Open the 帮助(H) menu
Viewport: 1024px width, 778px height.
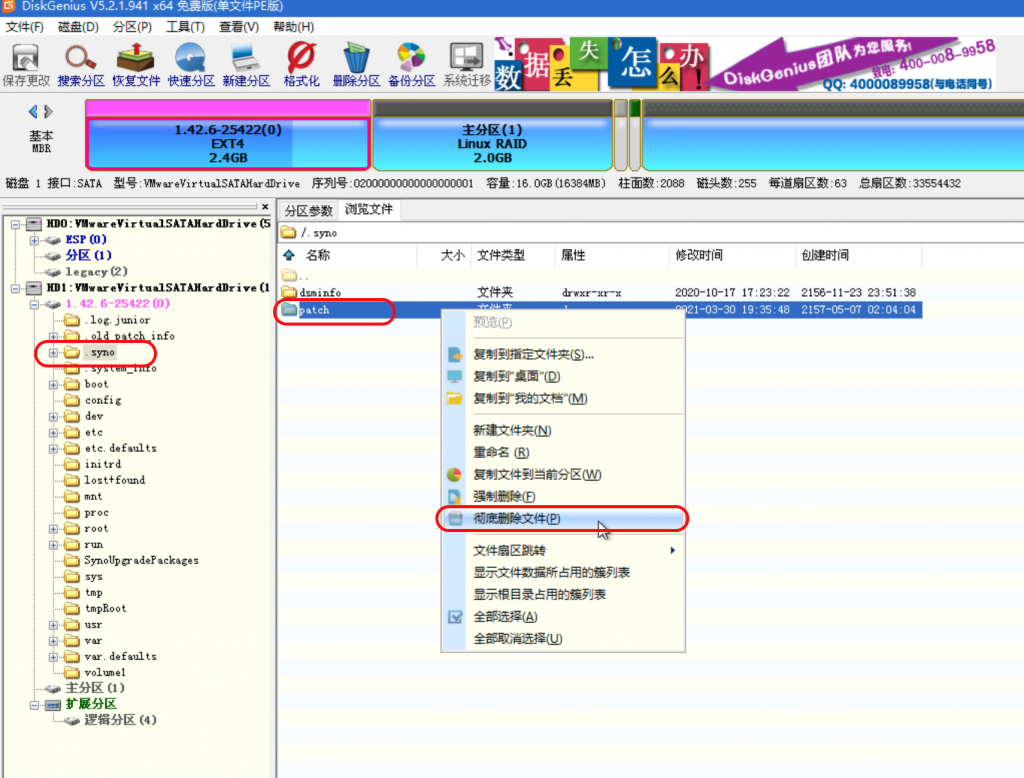[293, 27]
